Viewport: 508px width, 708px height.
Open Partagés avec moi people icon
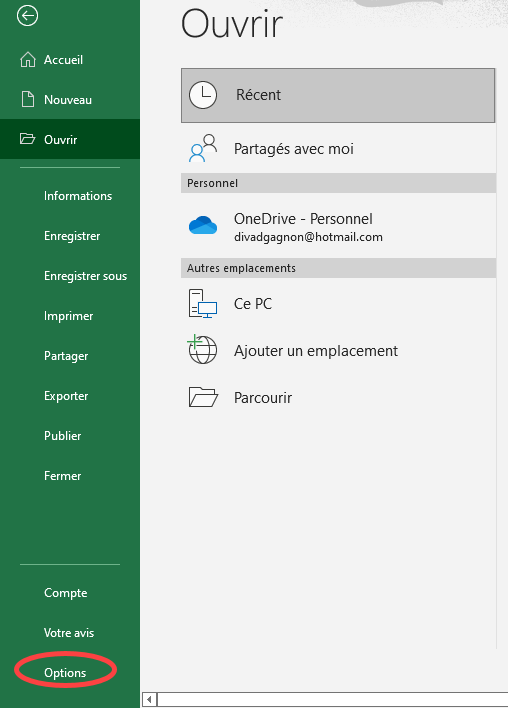[x=203, y=148]
